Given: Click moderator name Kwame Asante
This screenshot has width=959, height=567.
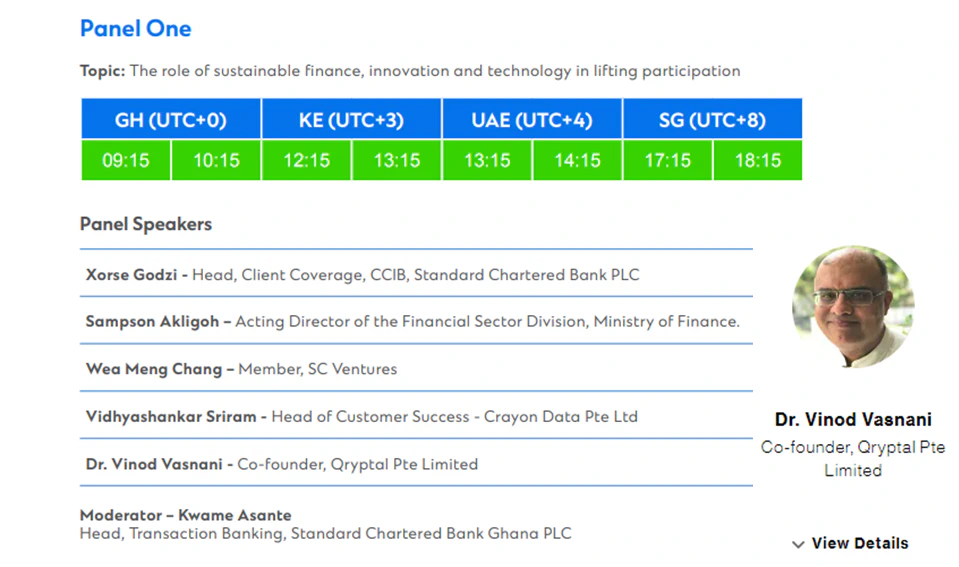Looking at the screenshot, I should 235,516.
